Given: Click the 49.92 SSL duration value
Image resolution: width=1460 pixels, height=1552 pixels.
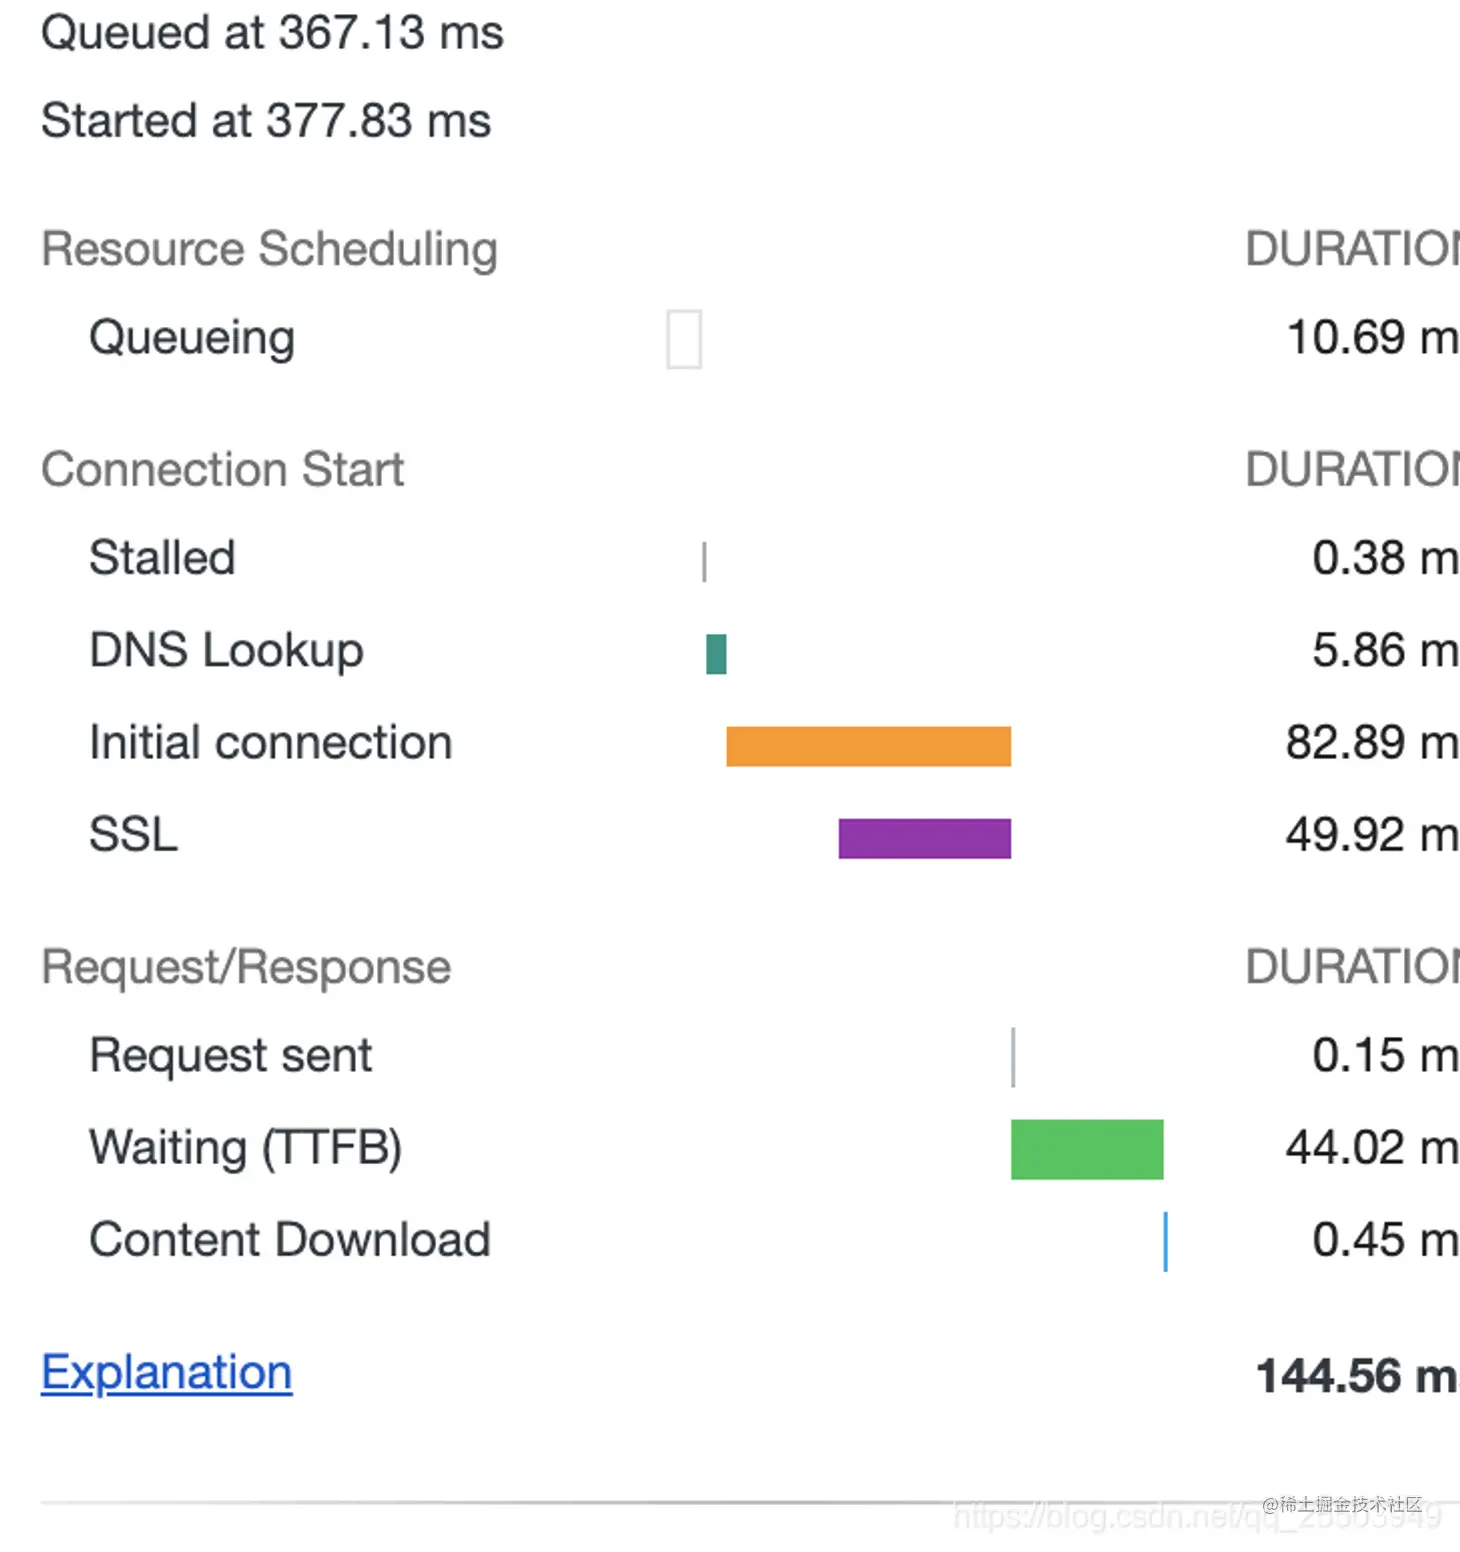Looking at the screenshot, I should (x=1372, y=834).
